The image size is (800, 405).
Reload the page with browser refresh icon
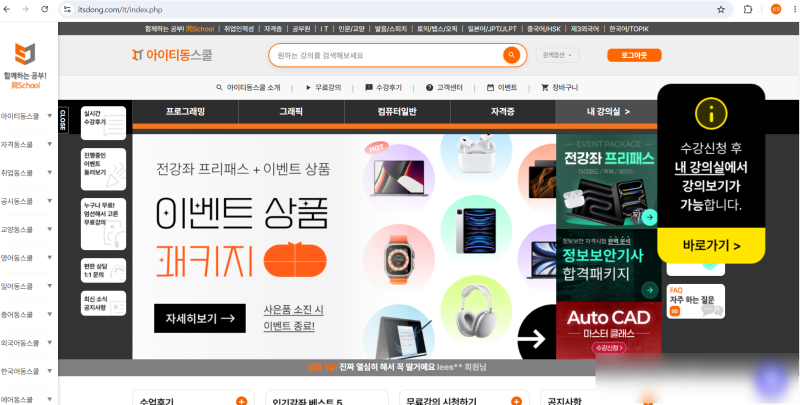click(44, 9)
